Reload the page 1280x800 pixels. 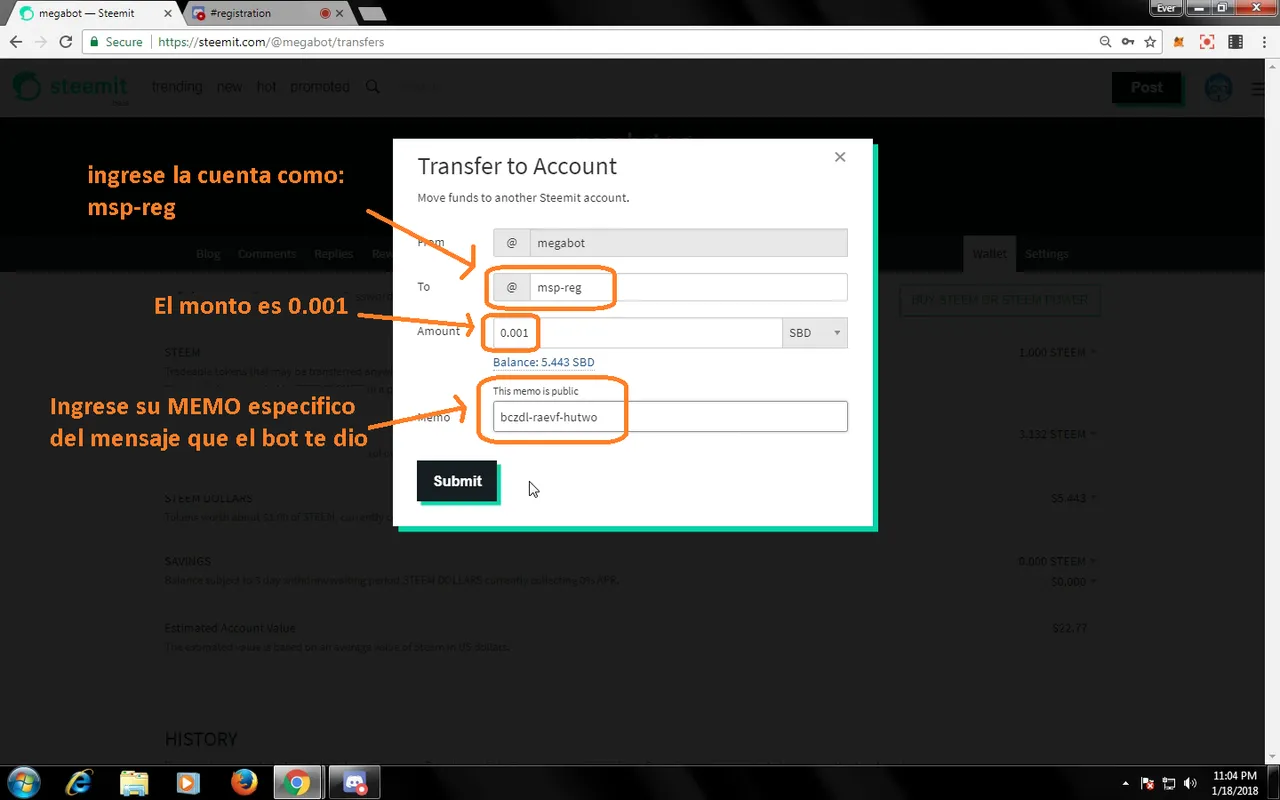click(x=66, y=42)
